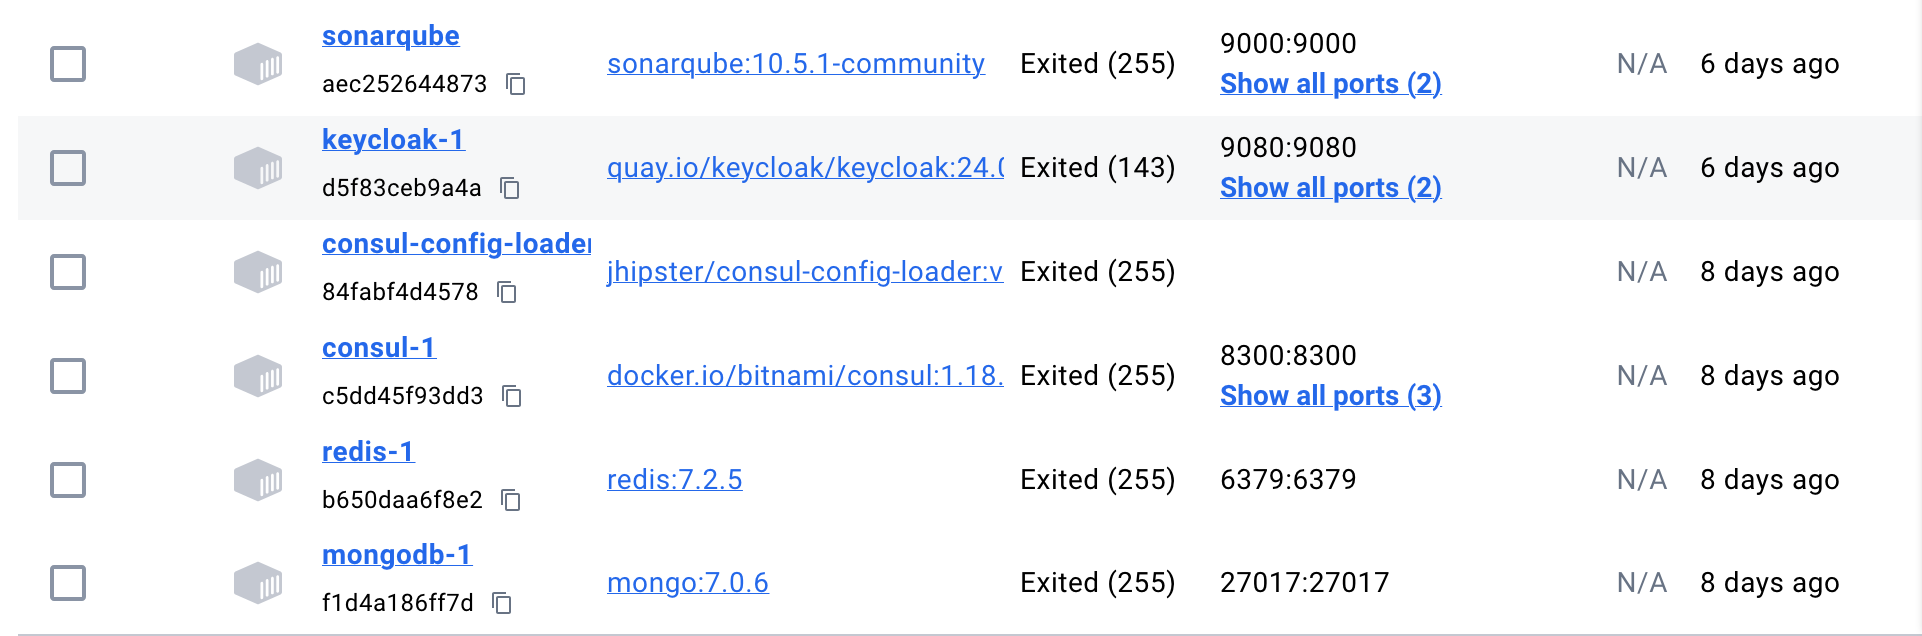Open the mongo:7.0.6 image link
Screen dimensions: 1922x636
click(x=687, y=583)
